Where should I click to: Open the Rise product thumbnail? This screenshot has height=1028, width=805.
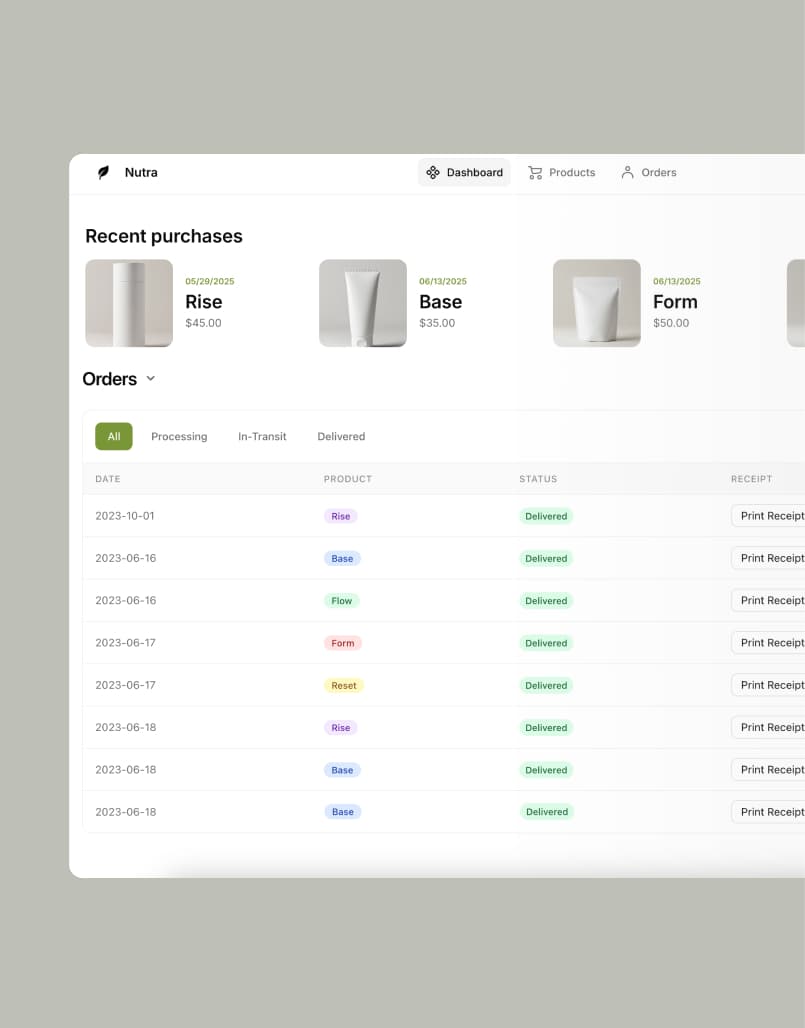coord(129,303)
